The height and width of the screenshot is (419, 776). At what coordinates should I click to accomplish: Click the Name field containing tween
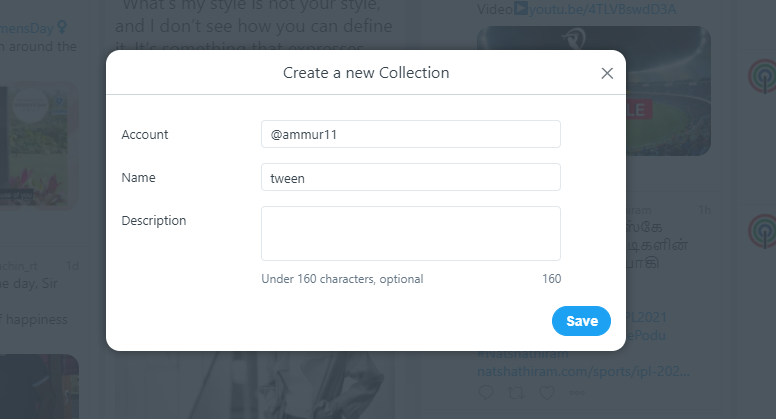411,177
